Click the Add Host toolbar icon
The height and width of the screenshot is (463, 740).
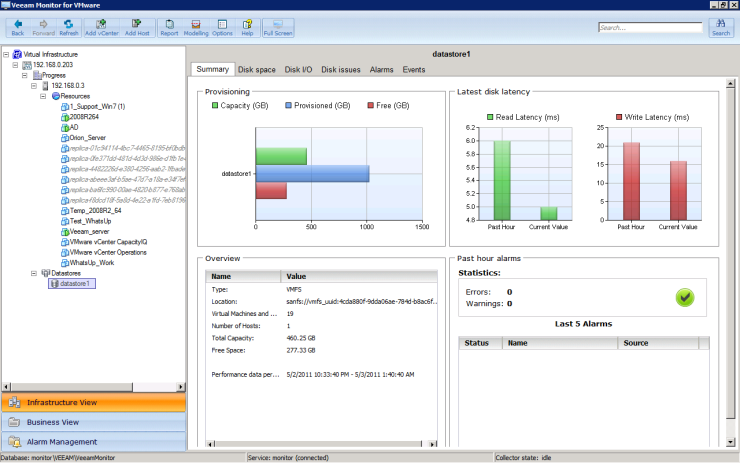(x=137, y=24)
